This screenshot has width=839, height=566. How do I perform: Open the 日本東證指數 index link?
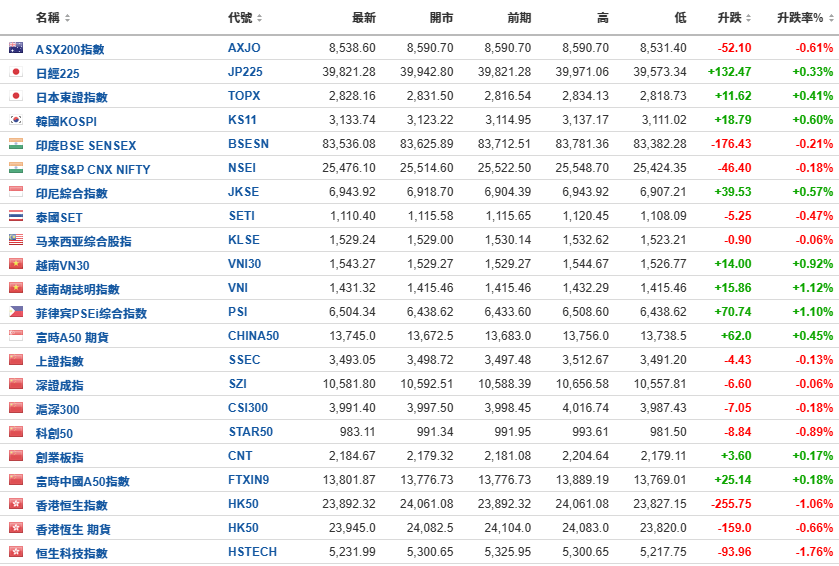coord(72,97)
